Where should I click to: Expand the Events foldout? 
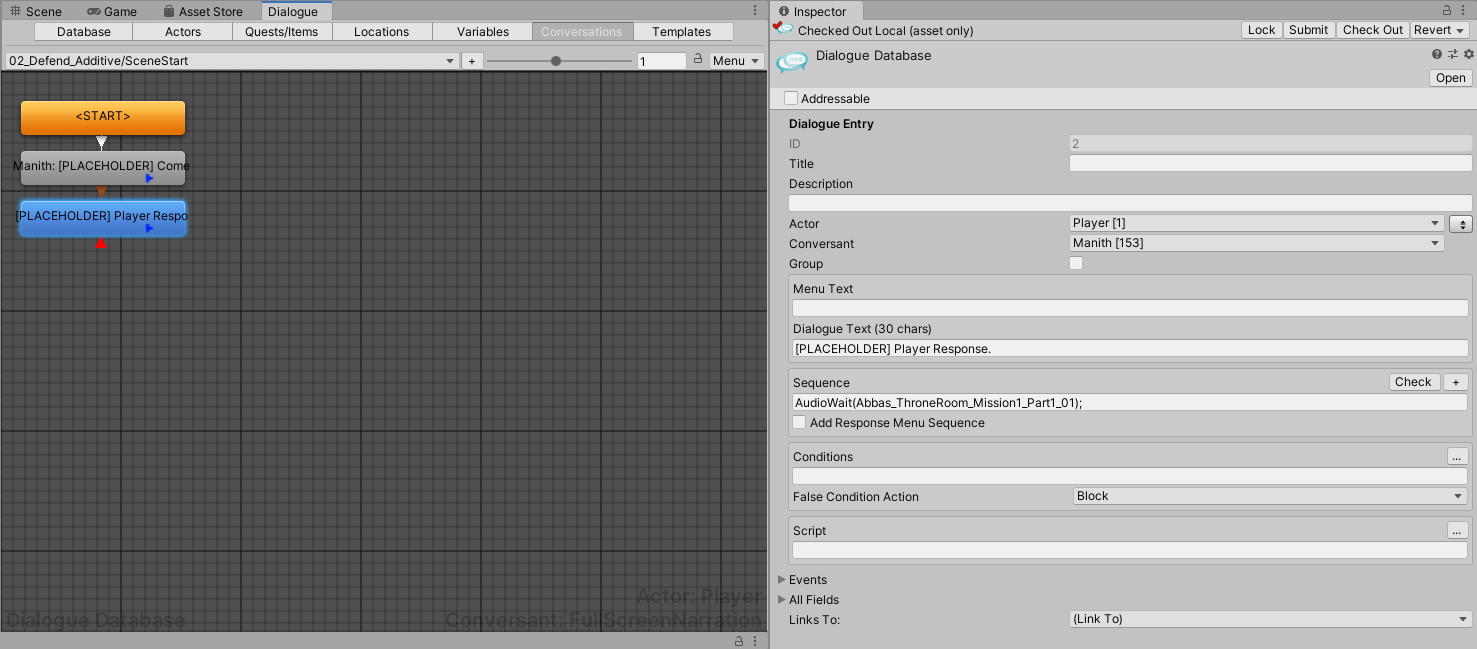[x=782, y=580]
